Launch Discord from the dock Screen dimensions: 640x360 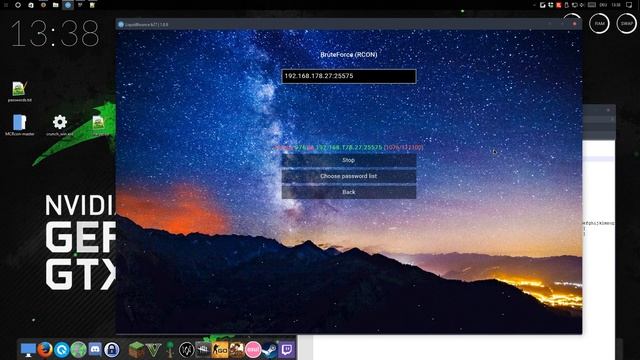95,350
